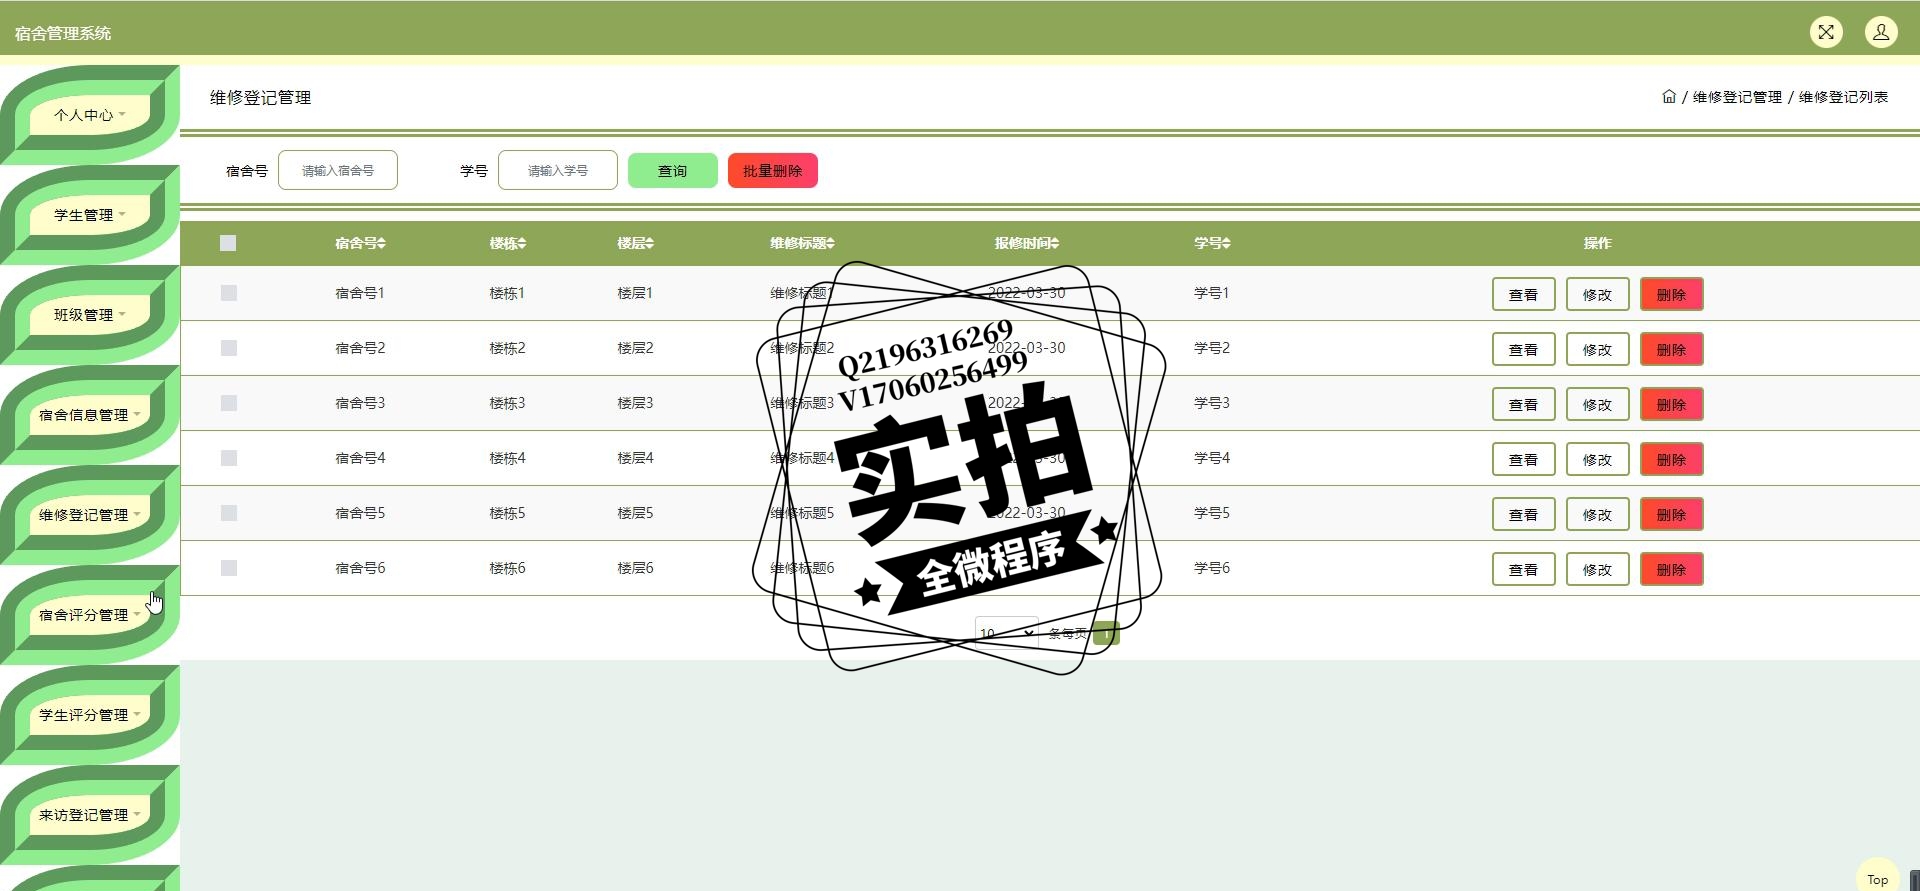Click the 学号5 cell in table

(x=1212, y=513)
